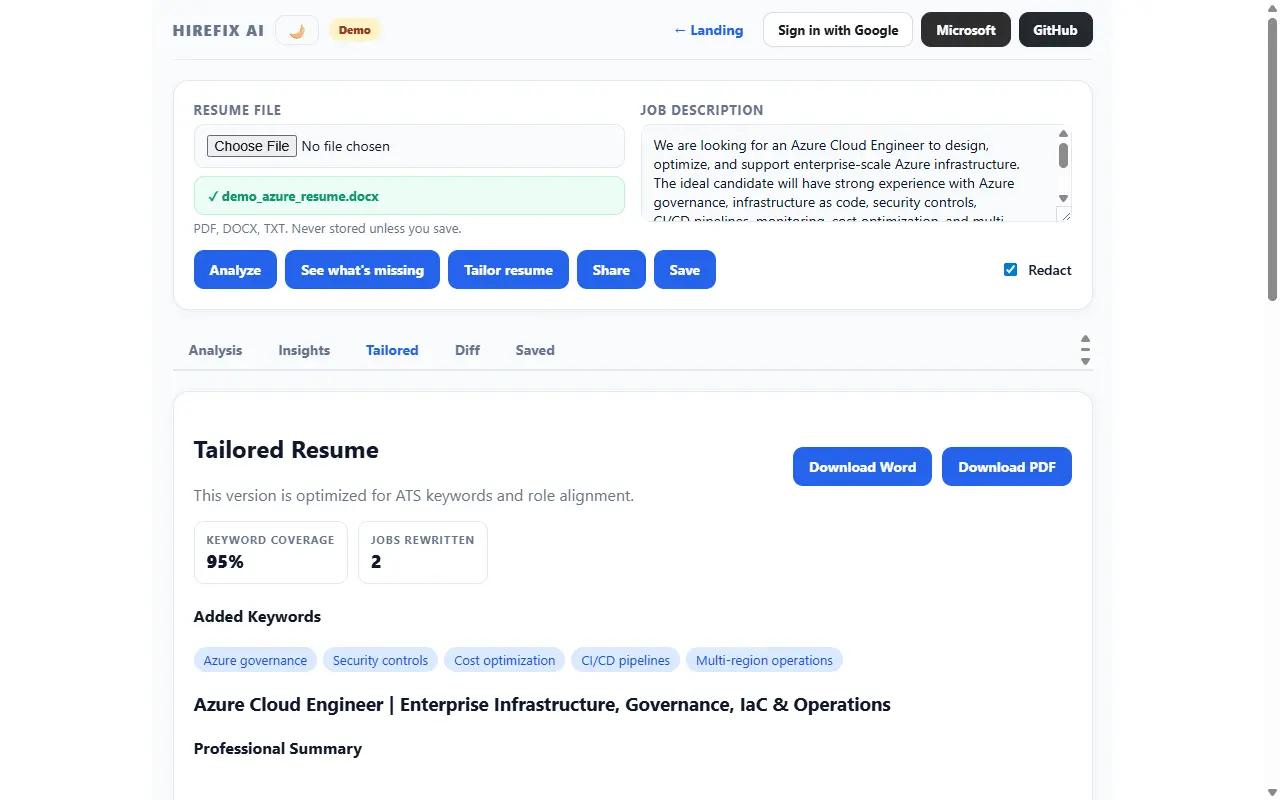Download the resume as Word
1280x800 pixels.
pos(862,467)
